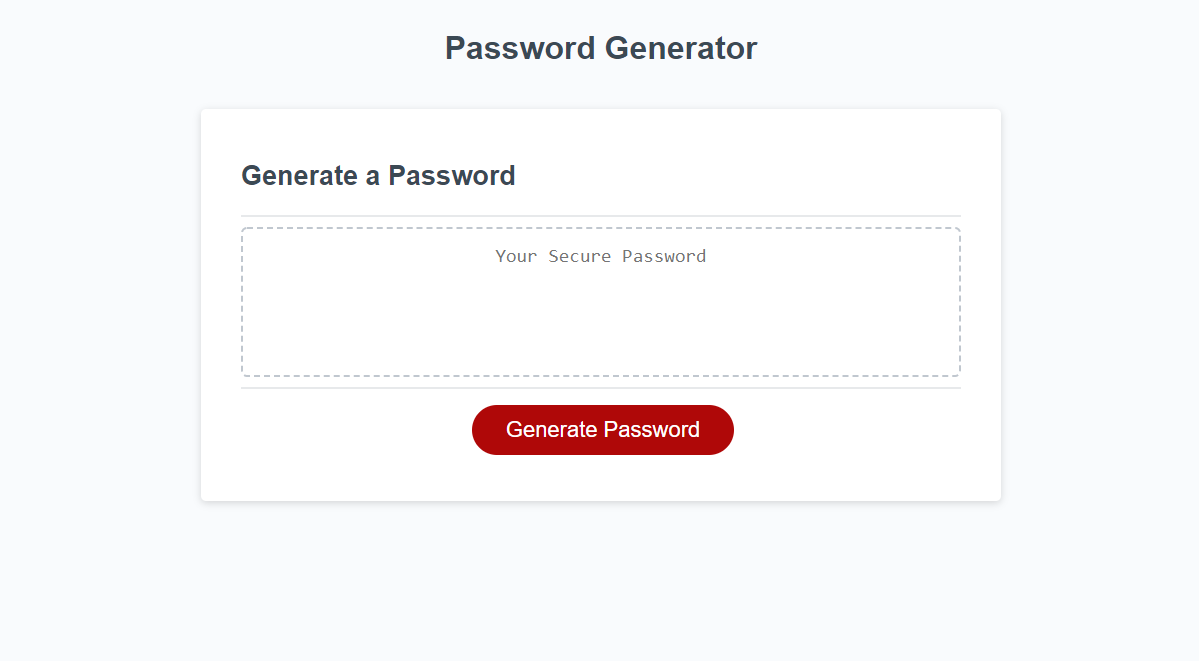Click the Your Secure Password placeholder text

point(600,256)
